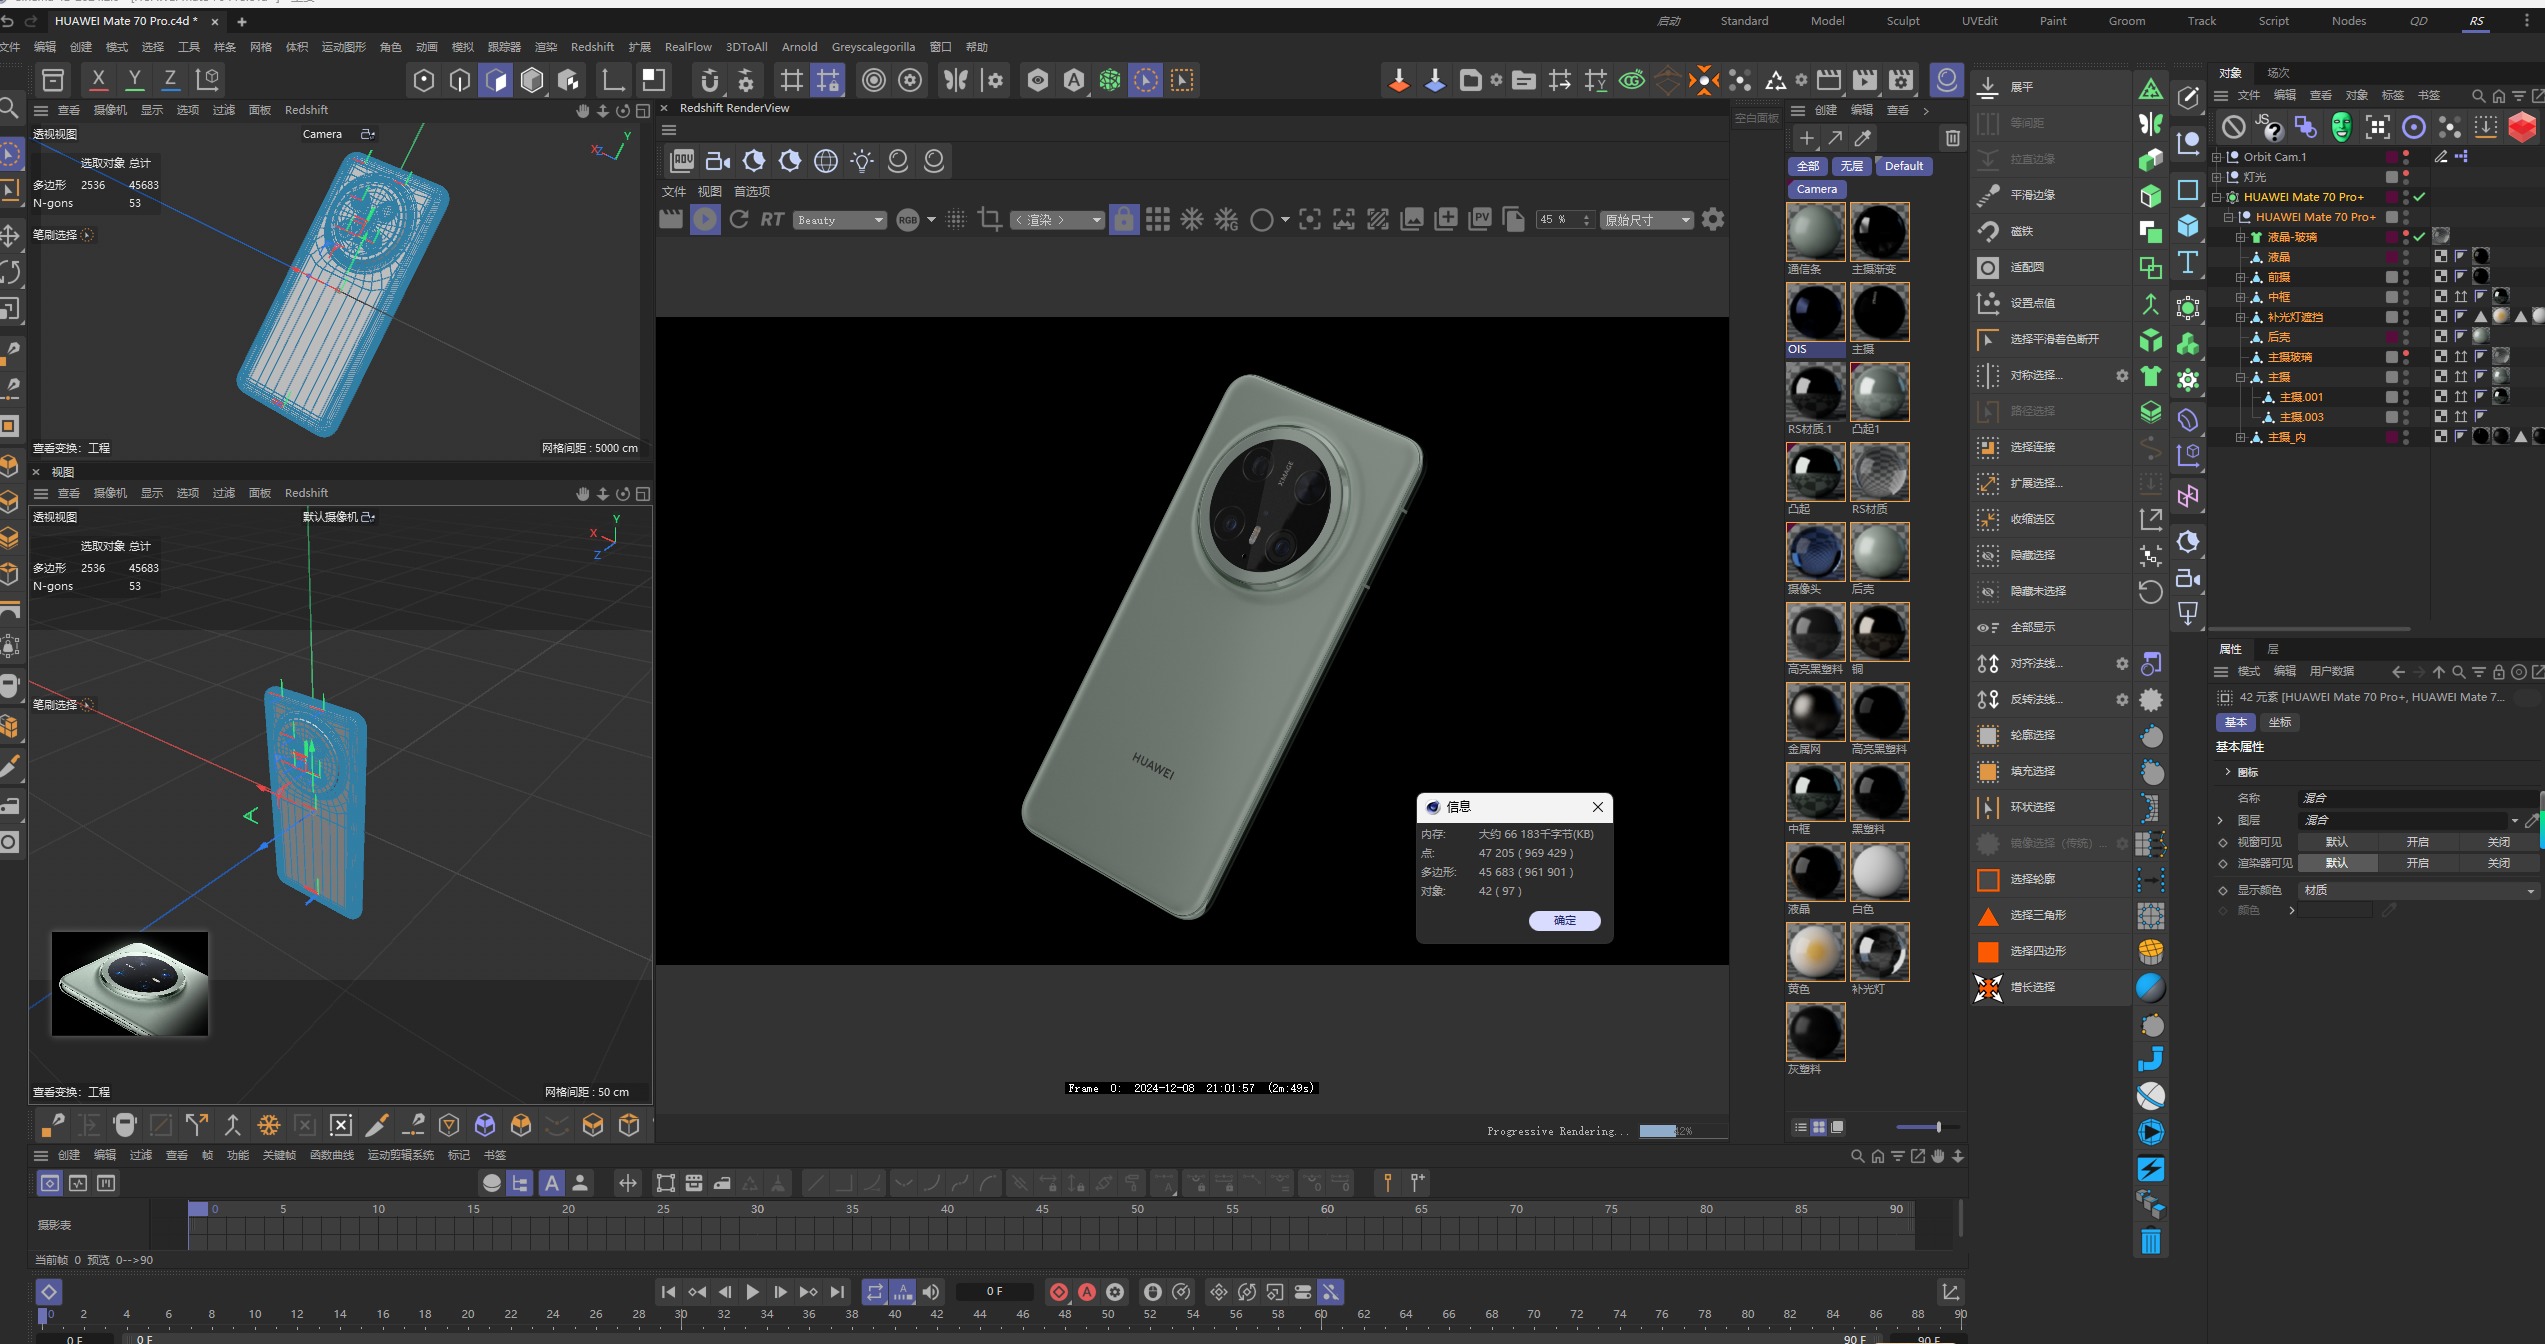This screenshot has width=2545, height=1344.
Task: Click the 名称 input field showing 混合
Action: tap(2418, 798)
